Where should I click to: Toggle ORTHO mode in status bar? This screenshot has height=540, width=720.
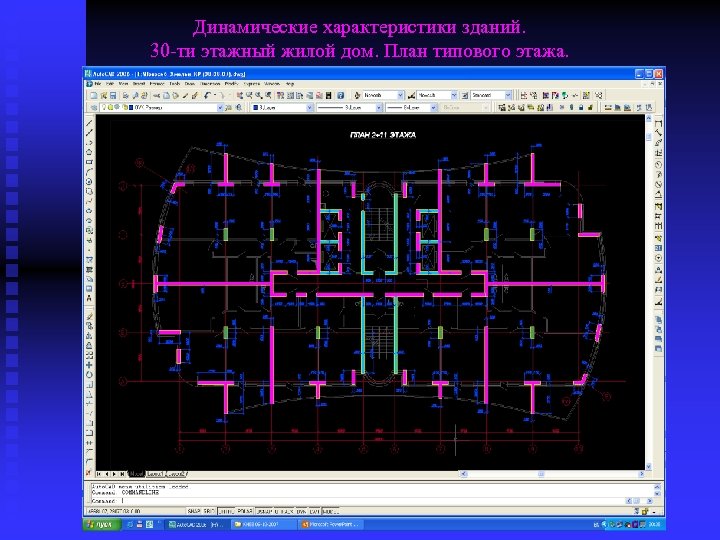coord(226,512)
